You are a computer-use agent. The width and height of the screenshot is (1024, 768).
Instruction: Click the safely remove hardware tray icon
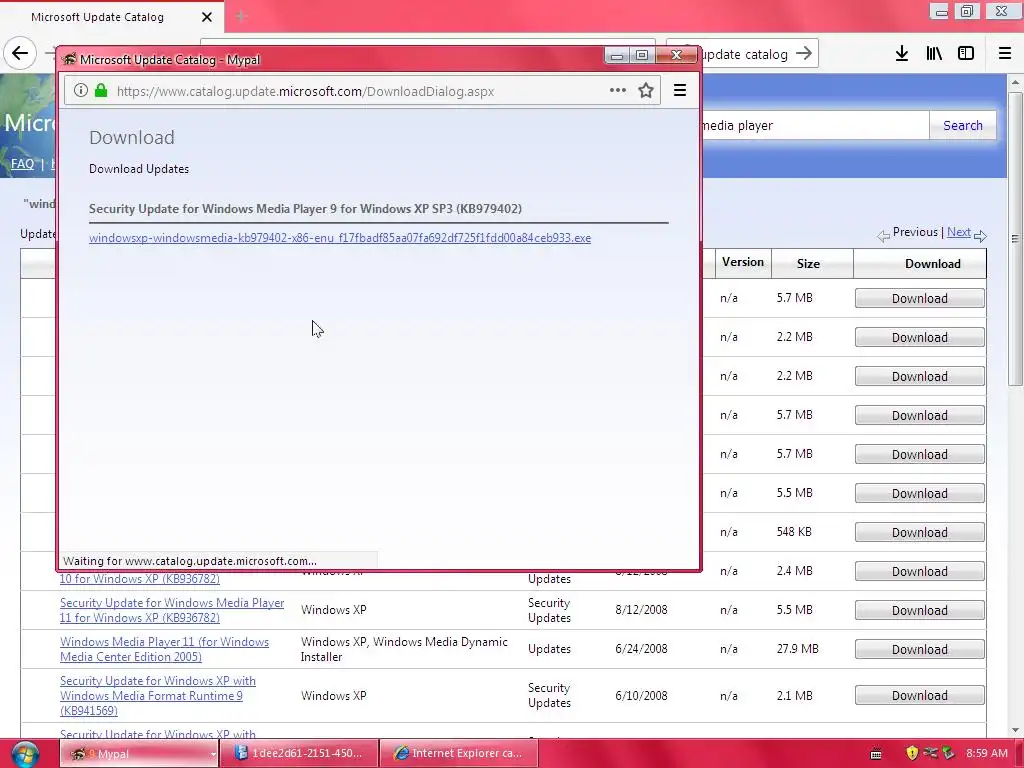(x=948, y=753)
